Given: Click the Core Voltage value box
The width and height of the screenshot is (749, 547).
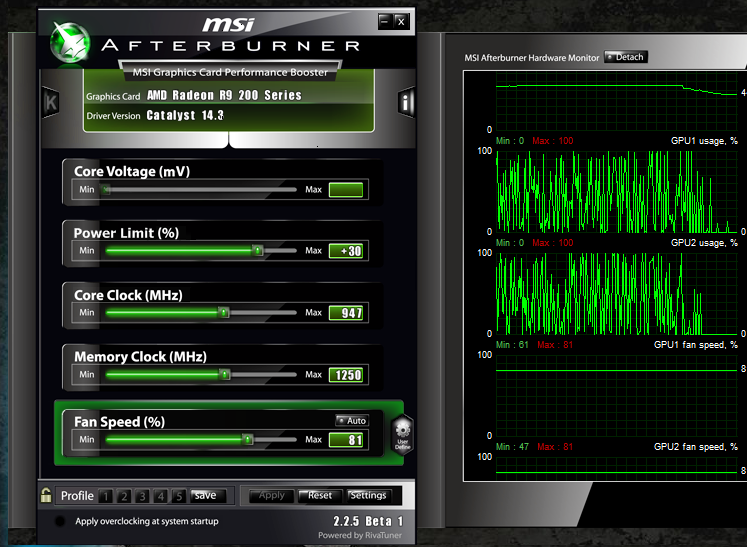Looking at the screenshot, I should [346, 190].
